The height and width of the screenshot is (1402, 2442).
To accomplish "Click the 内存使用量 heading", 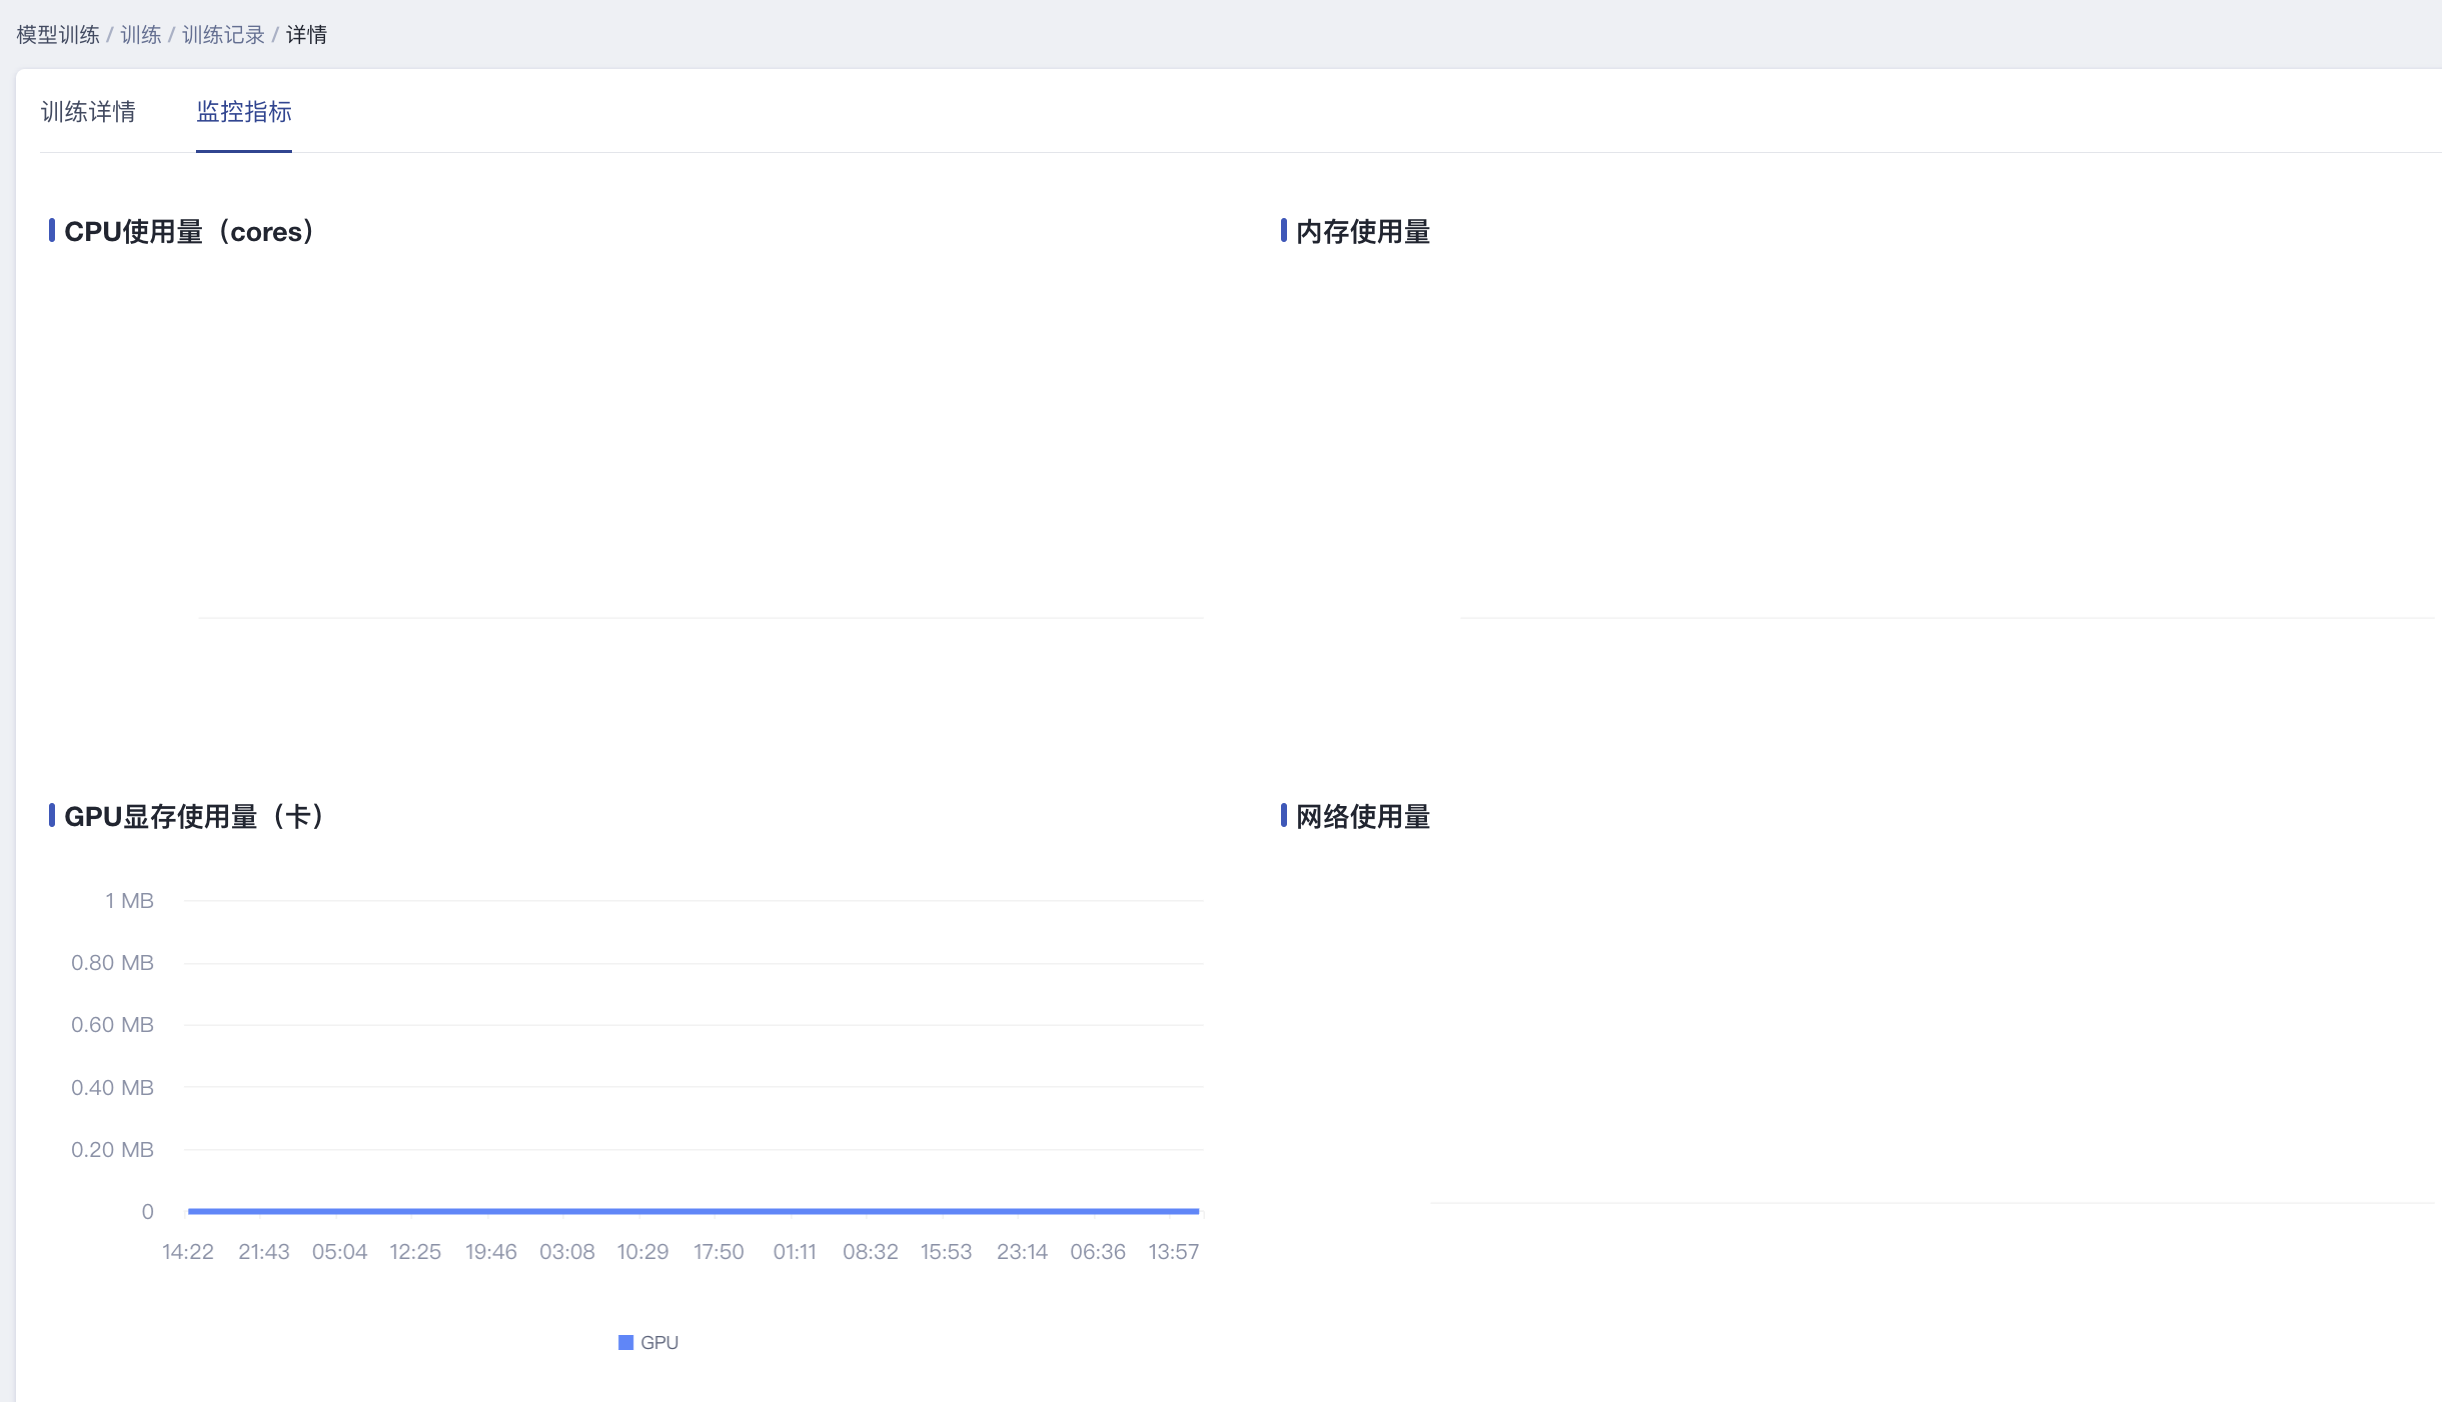I will click(x=1362, y=232).
